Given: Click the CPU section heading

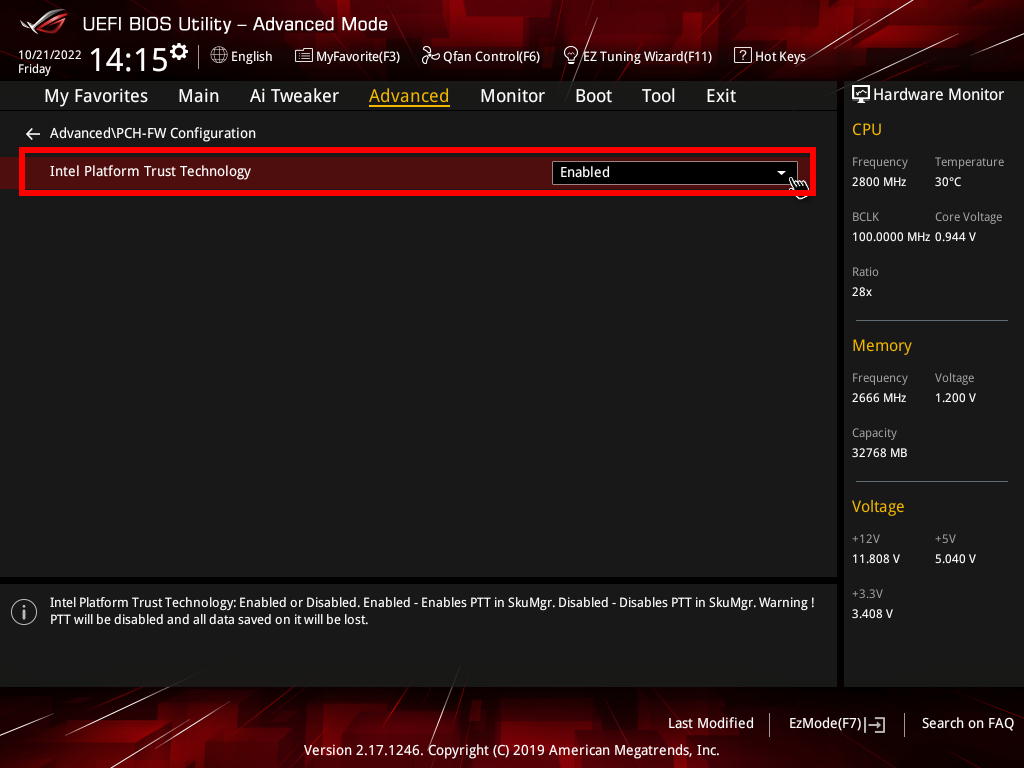Looking at the screenshot, I should coord(867,129).
